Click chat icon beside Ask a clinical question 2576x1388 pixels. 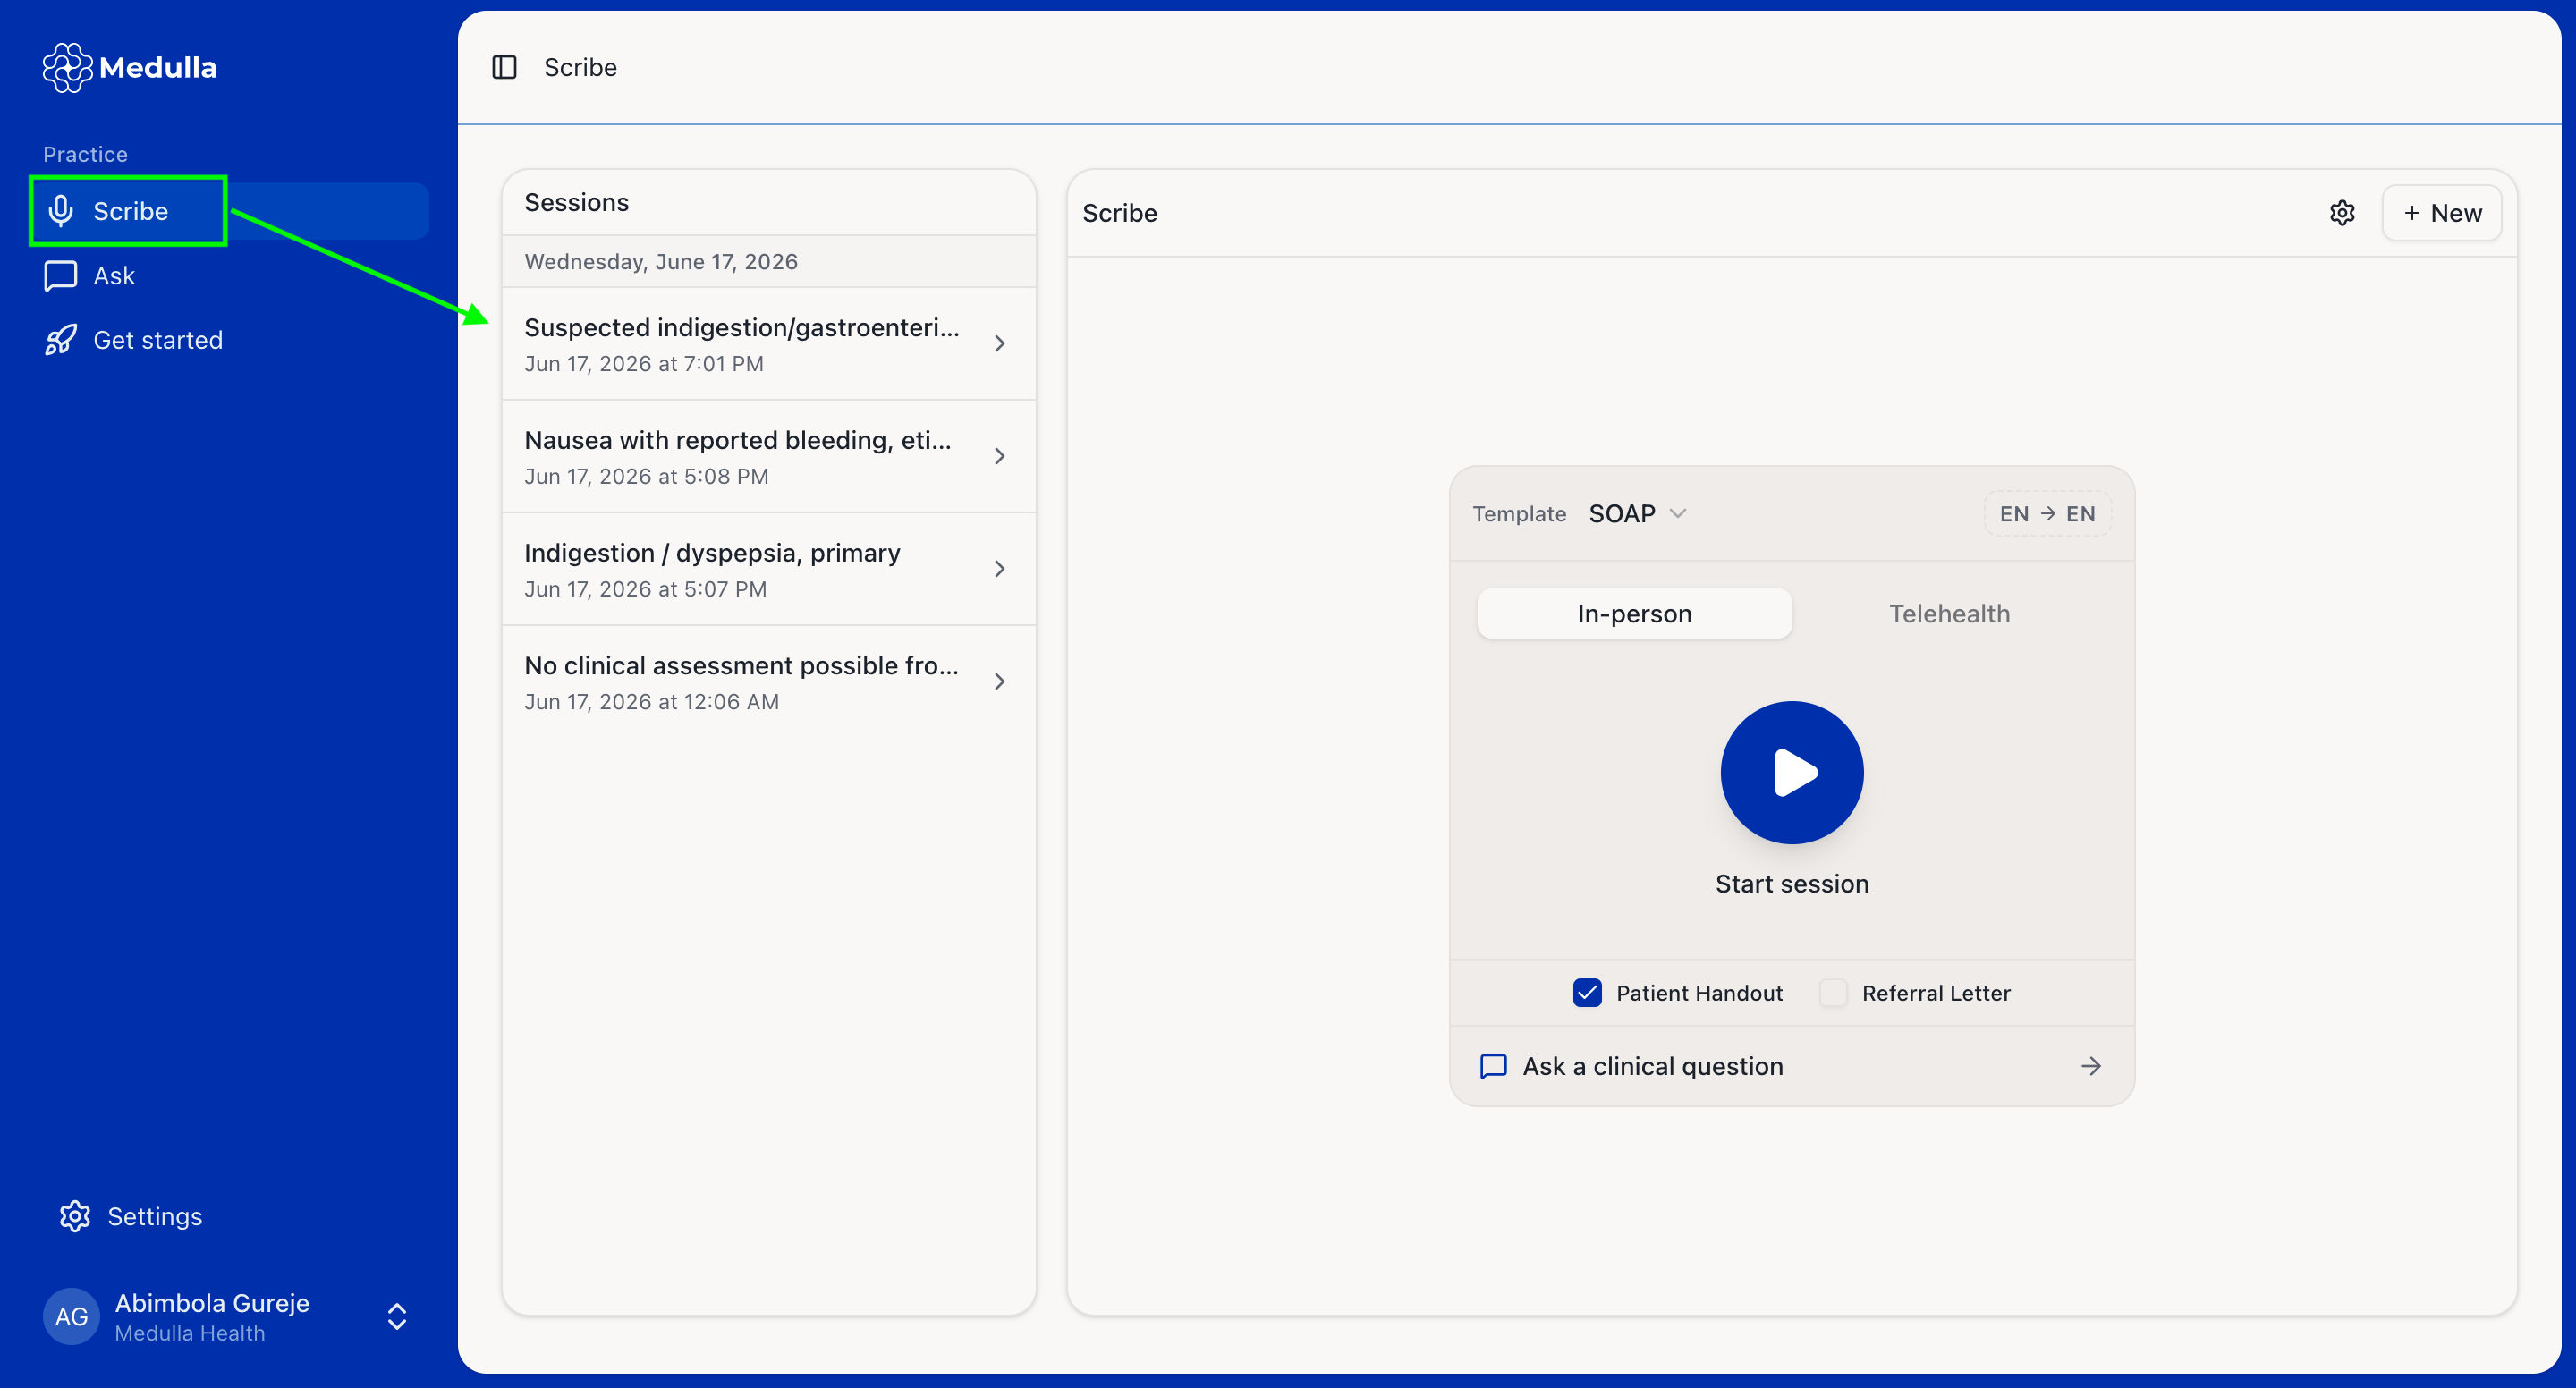tap(1493, 1066)
